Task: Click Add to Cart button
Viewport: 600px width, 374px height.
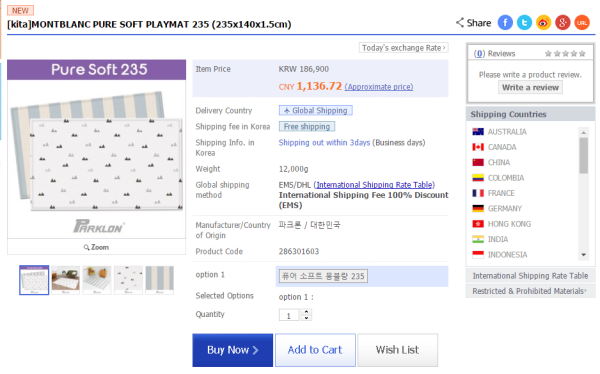Action: click(315, 350)
